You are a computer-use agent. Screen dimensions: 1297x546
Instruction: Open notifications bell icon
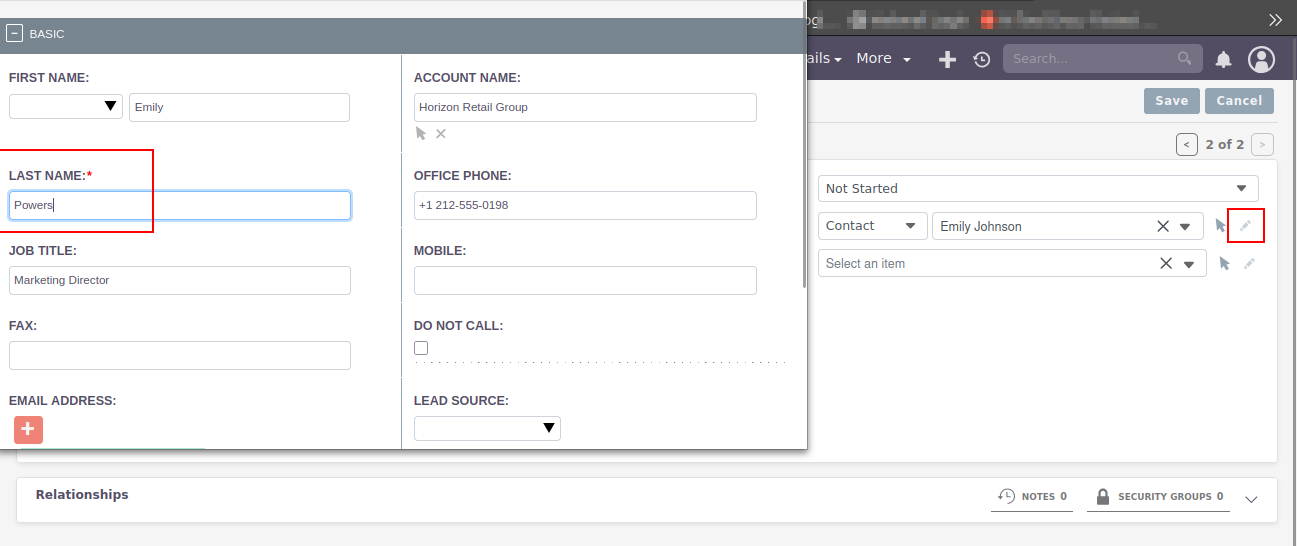[1223, 59]
